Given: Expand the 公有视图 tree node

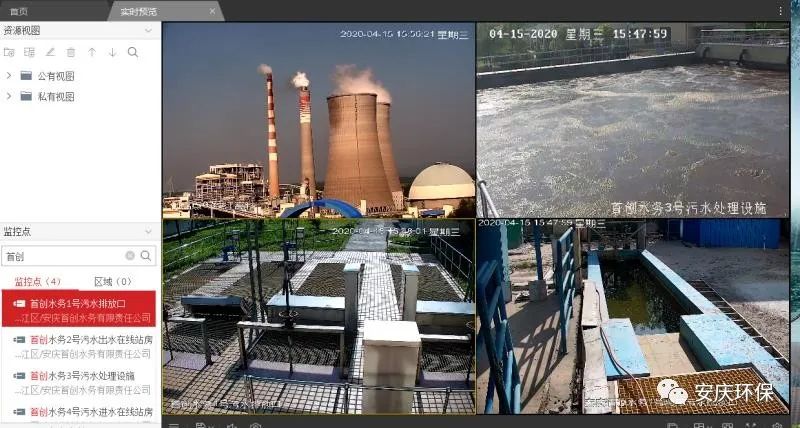Looking at the screenshot, I should pos(8,76).
